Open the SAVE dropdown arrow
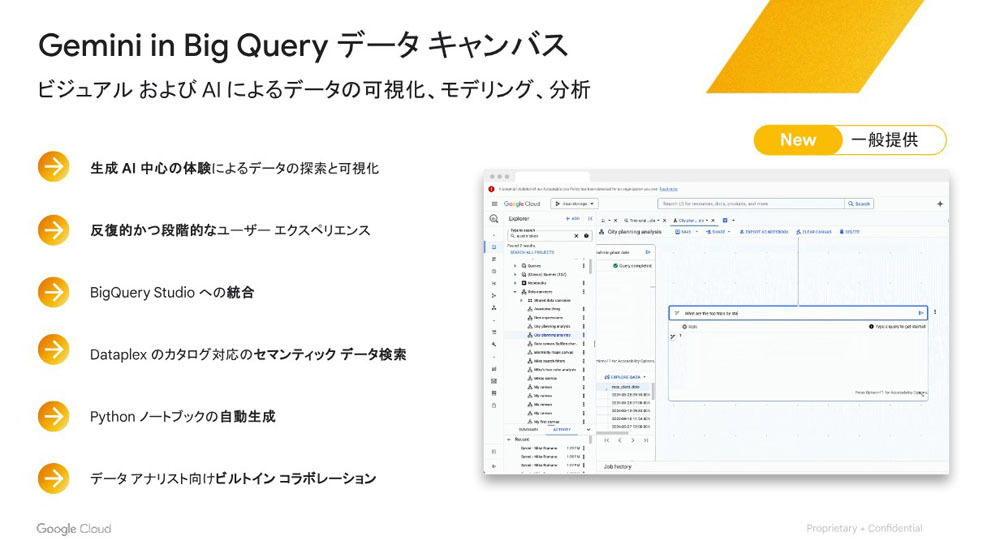 pyautogui.click(x=697, y=232)
